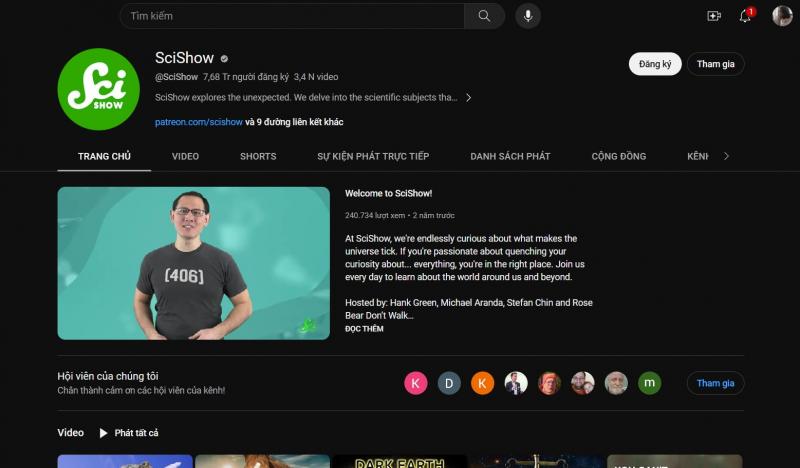Click the Đăng ký subscribe button

point(655,64)
